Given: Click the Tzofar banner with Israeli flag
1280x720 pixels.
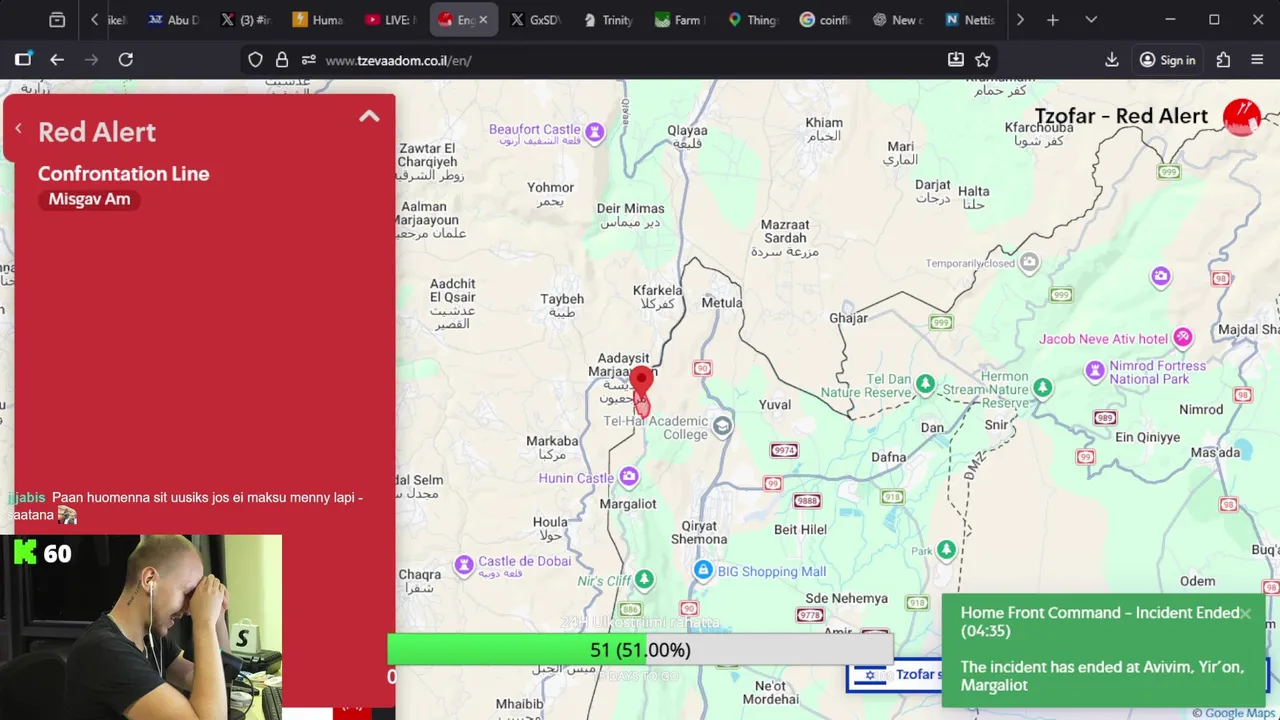Looking at the screenshot, I should 894,675.
